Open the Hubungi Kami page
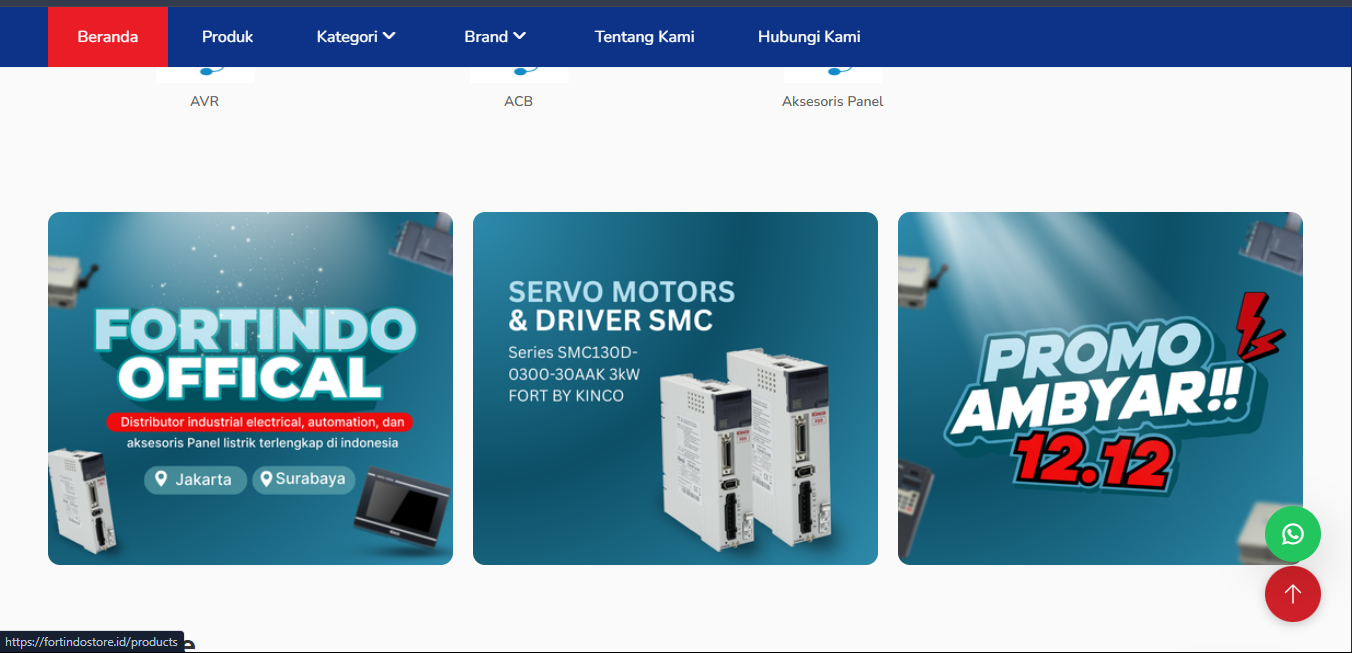 [x=809, y=37]
